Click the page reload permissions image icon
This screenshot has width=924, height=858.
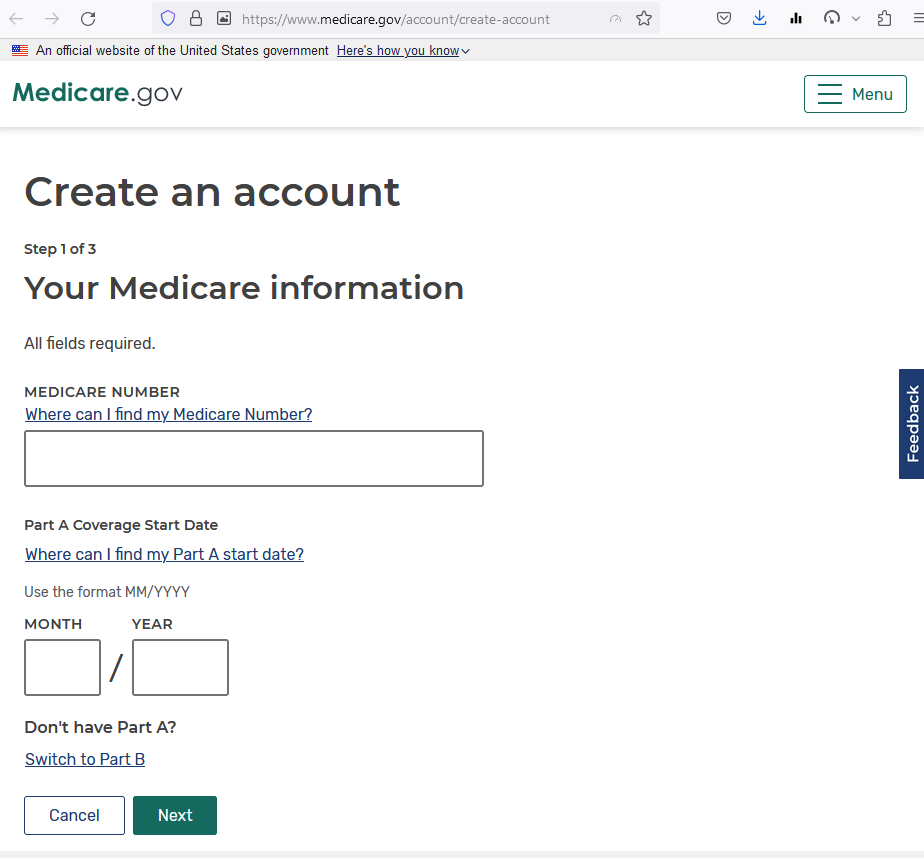[223, 18]
